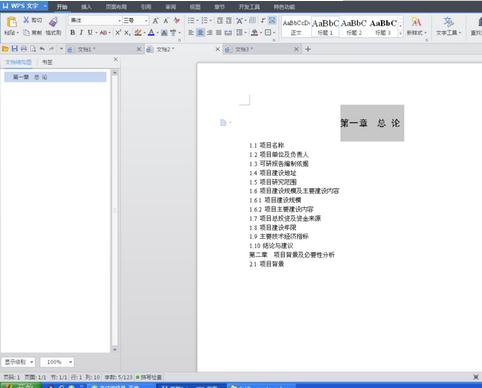Image resolution: width=482 pixels, height=388 pixels.
Task: Clear formatting with eraser icon
Action: pyautogui.click(x=177, y=21)
